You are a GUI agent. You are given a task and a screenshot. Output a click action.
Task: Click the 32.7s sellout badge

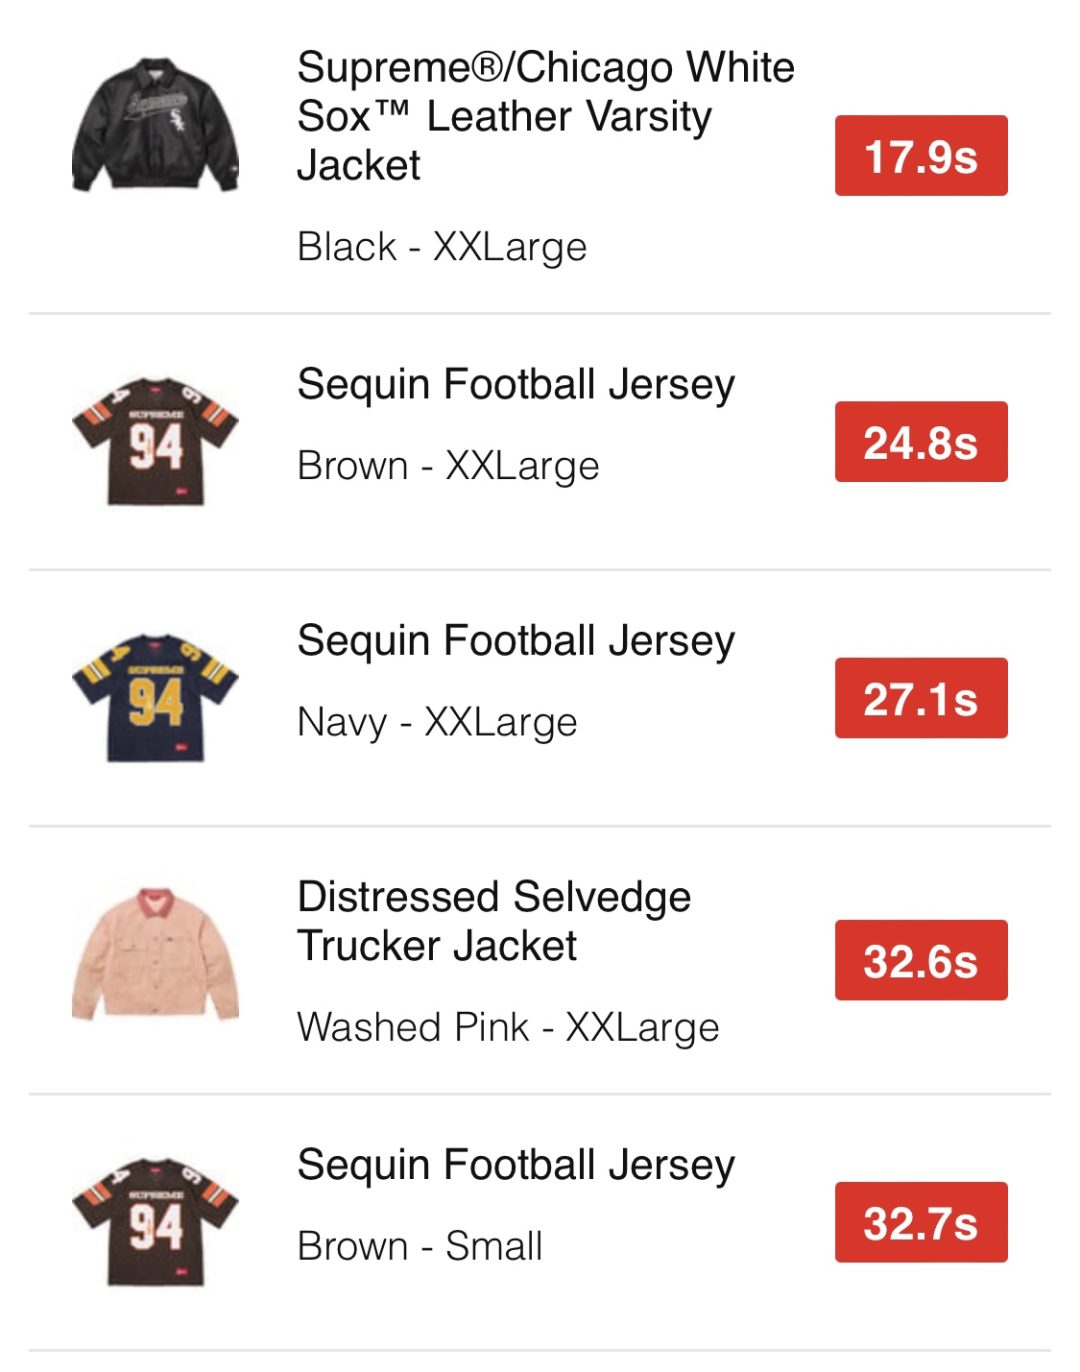click(x=921, y=1222)
